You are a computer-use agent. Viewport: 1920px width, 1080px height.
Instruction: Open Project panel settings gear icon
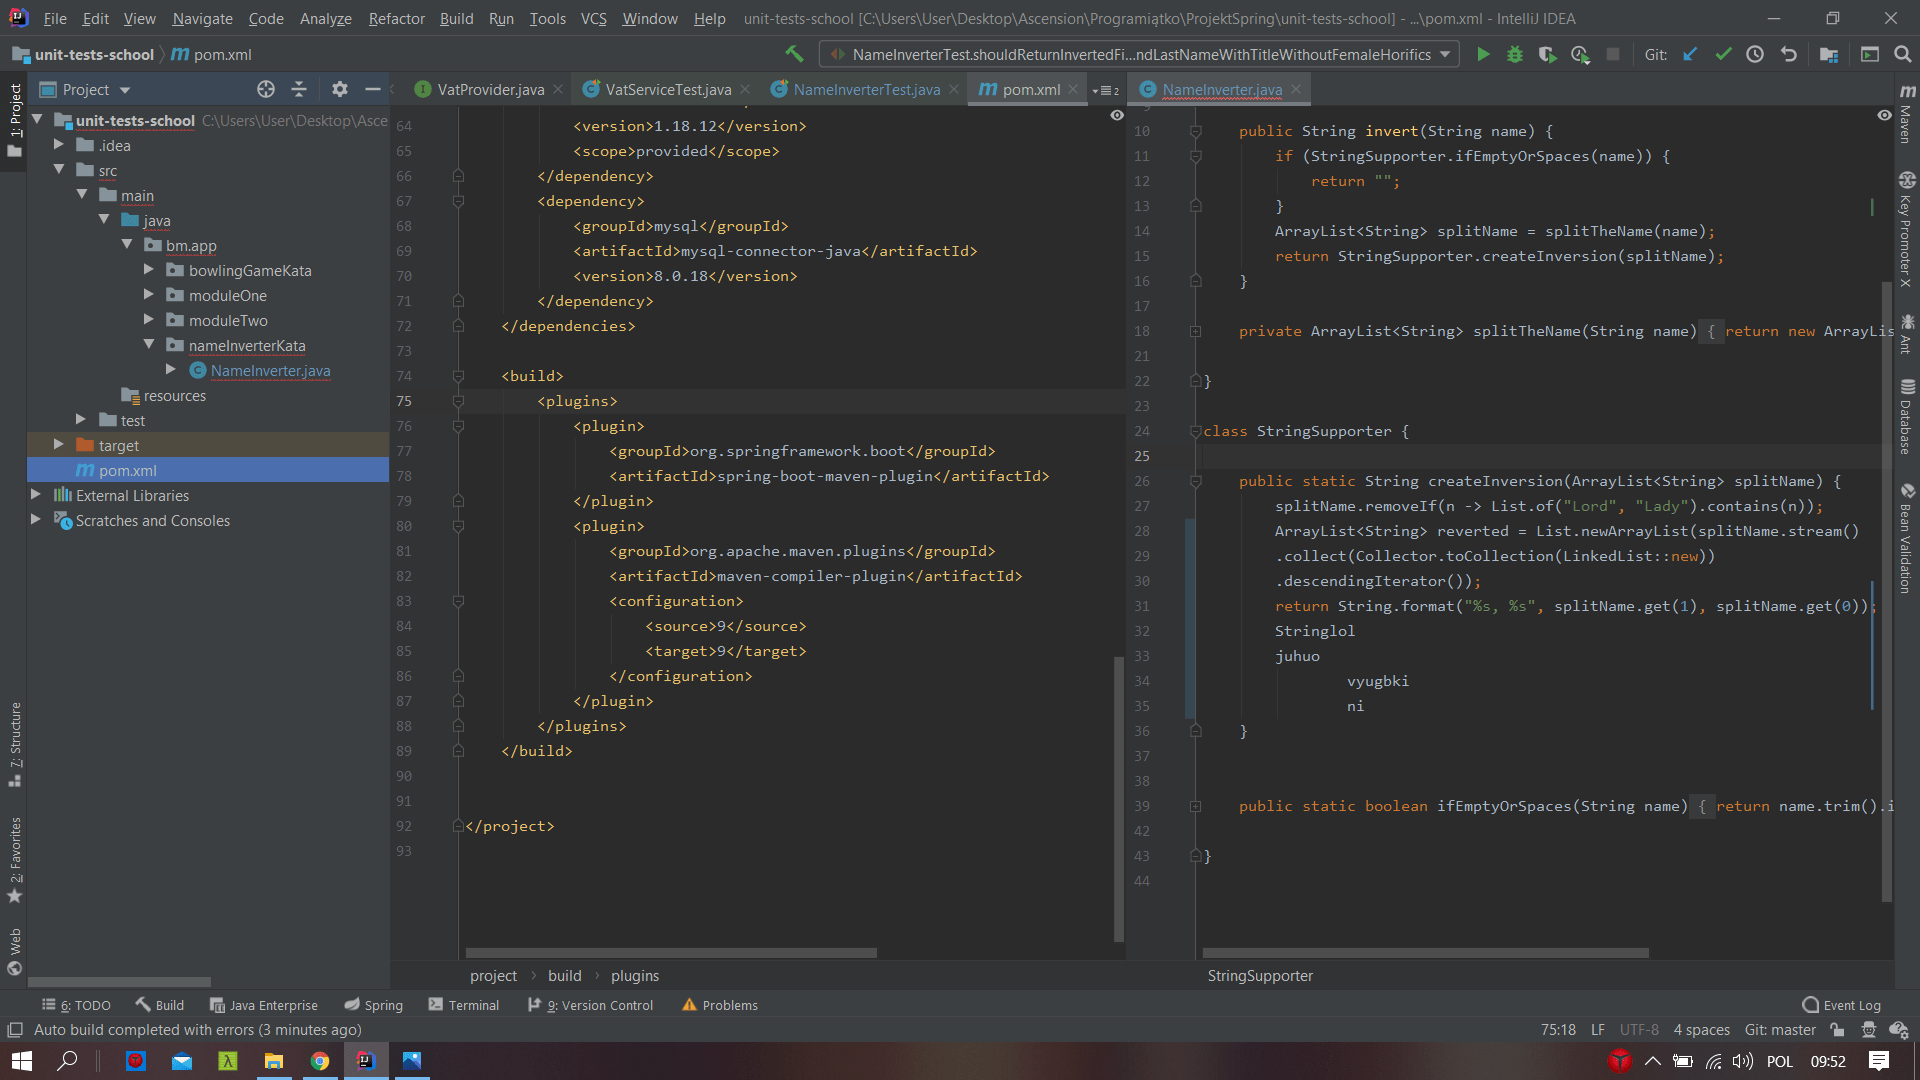339,90
